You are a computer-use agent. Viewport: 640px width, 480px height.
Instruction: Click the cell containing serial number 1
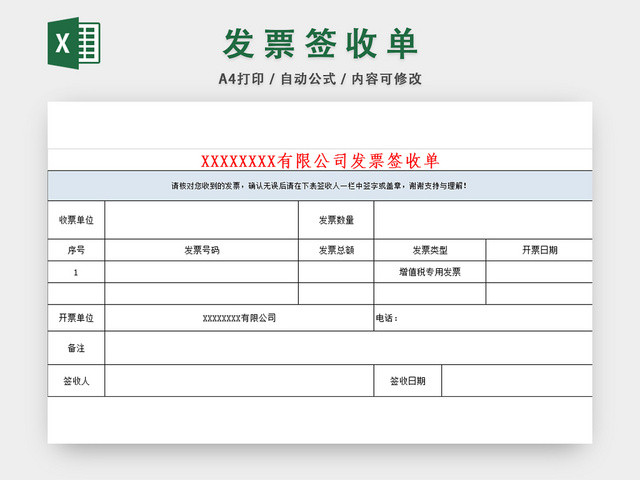pyautogui.click(x=76, y=272)
